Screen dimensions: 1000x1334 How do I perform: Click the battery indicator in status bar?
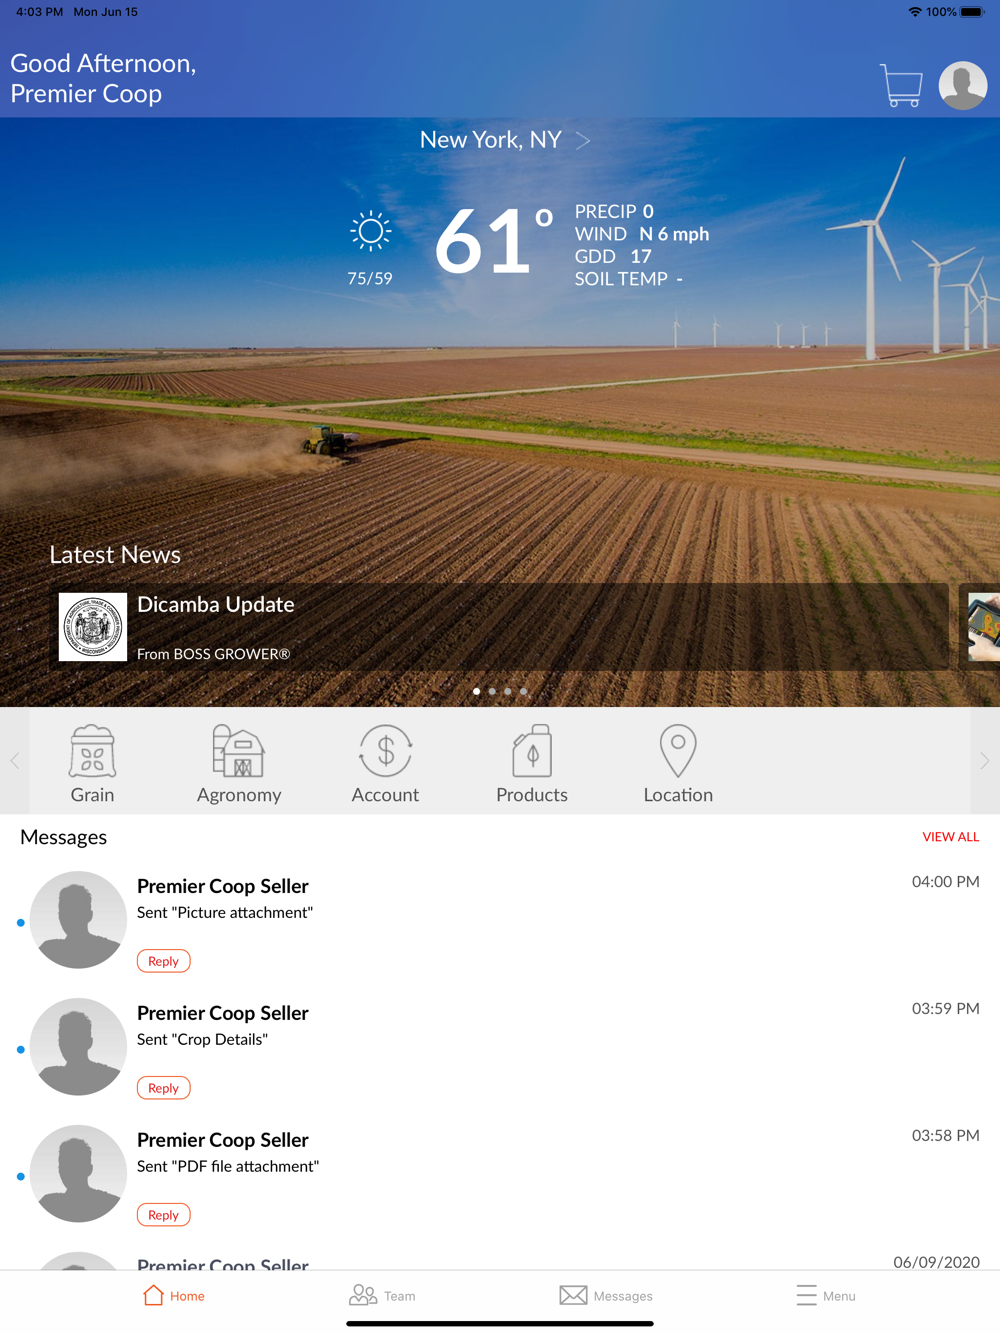coord(972,12)
